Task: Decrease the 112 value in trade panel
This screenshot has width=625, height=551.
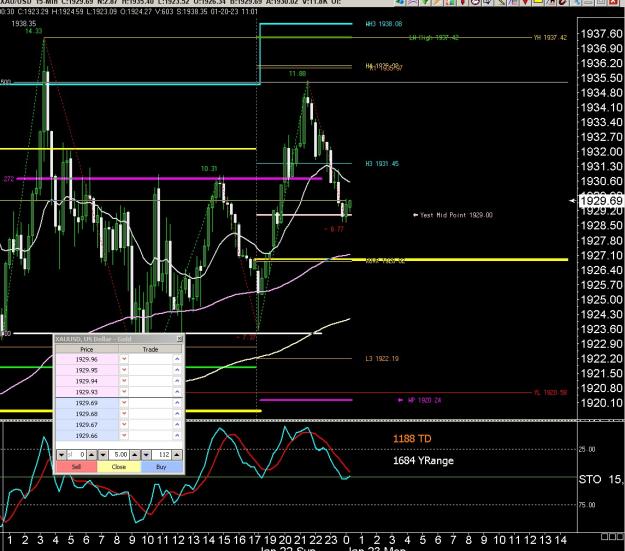Action: tap(146, 455)
